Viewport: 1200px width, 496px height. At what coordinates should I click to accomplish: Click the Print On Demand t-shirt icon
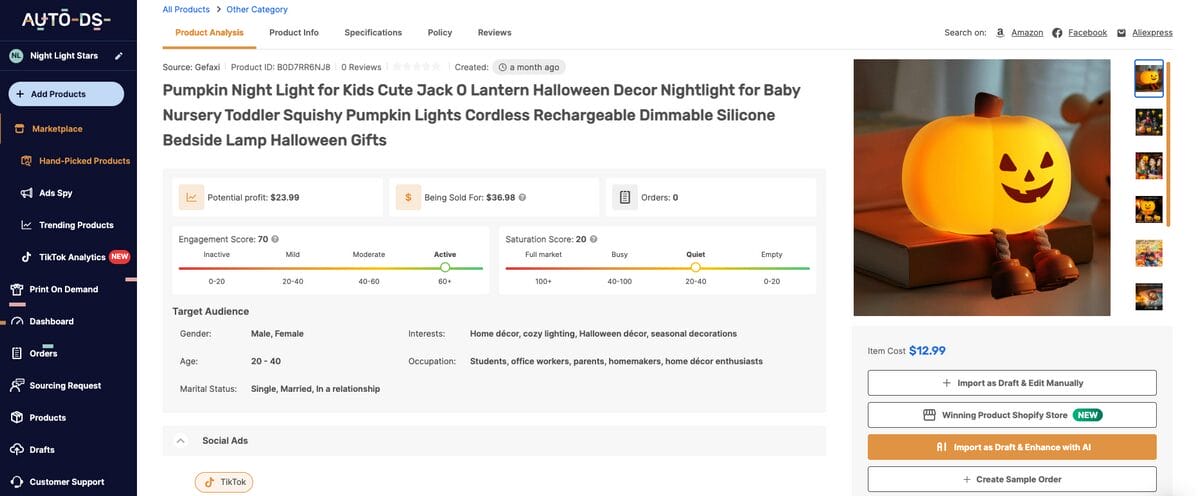(x=16, y=290)
